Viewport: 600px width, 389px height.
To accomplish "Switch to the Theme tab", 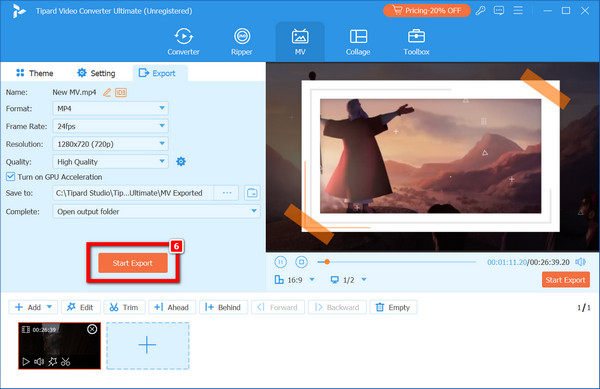I will tap(34, 73).
